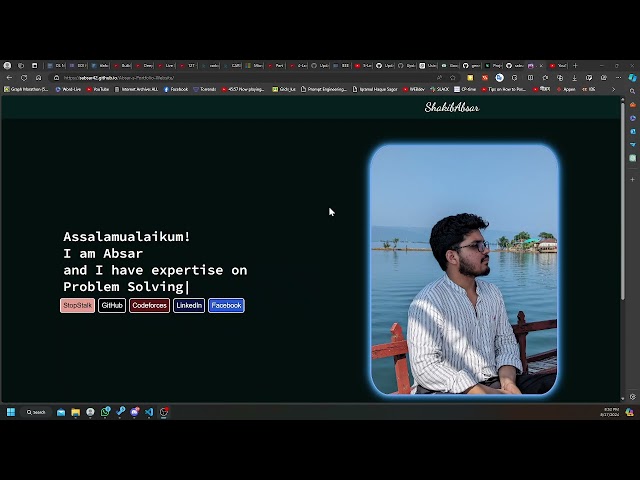Viewport: 640px width, 480px height.
Task: Open the sidebar search magnifier icon
Action: [632, 91]
